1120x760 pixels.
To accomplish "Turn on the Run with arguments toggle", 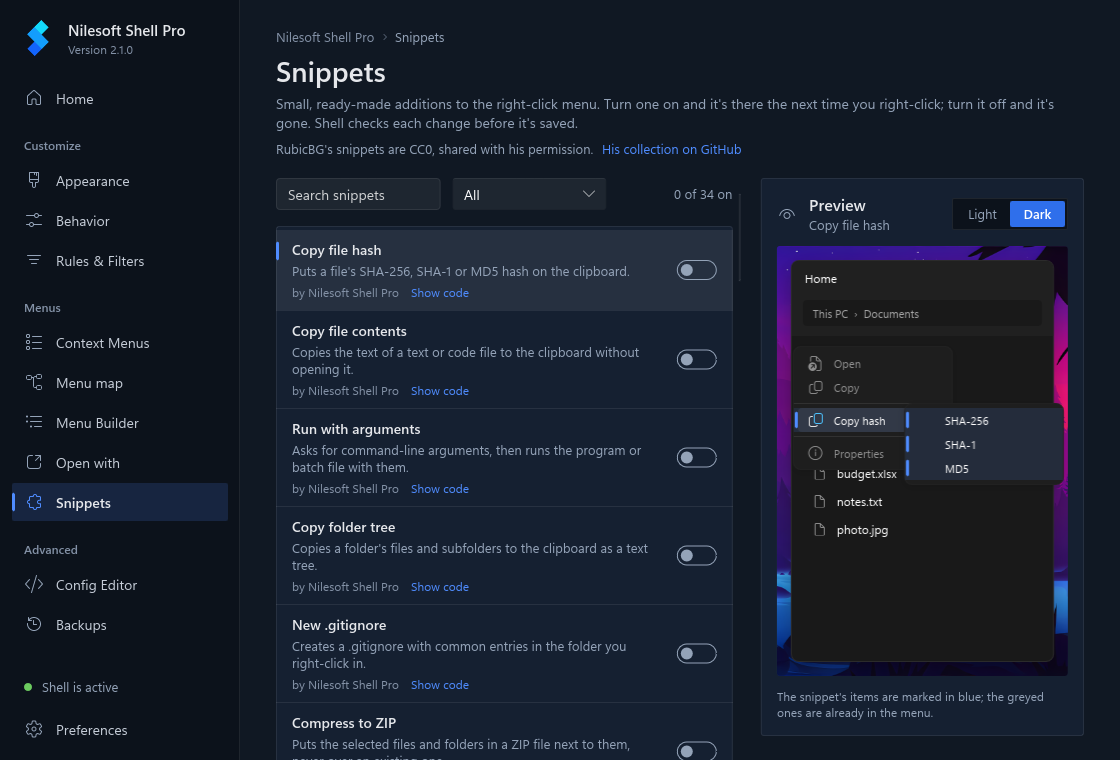I will pos(696,457).
